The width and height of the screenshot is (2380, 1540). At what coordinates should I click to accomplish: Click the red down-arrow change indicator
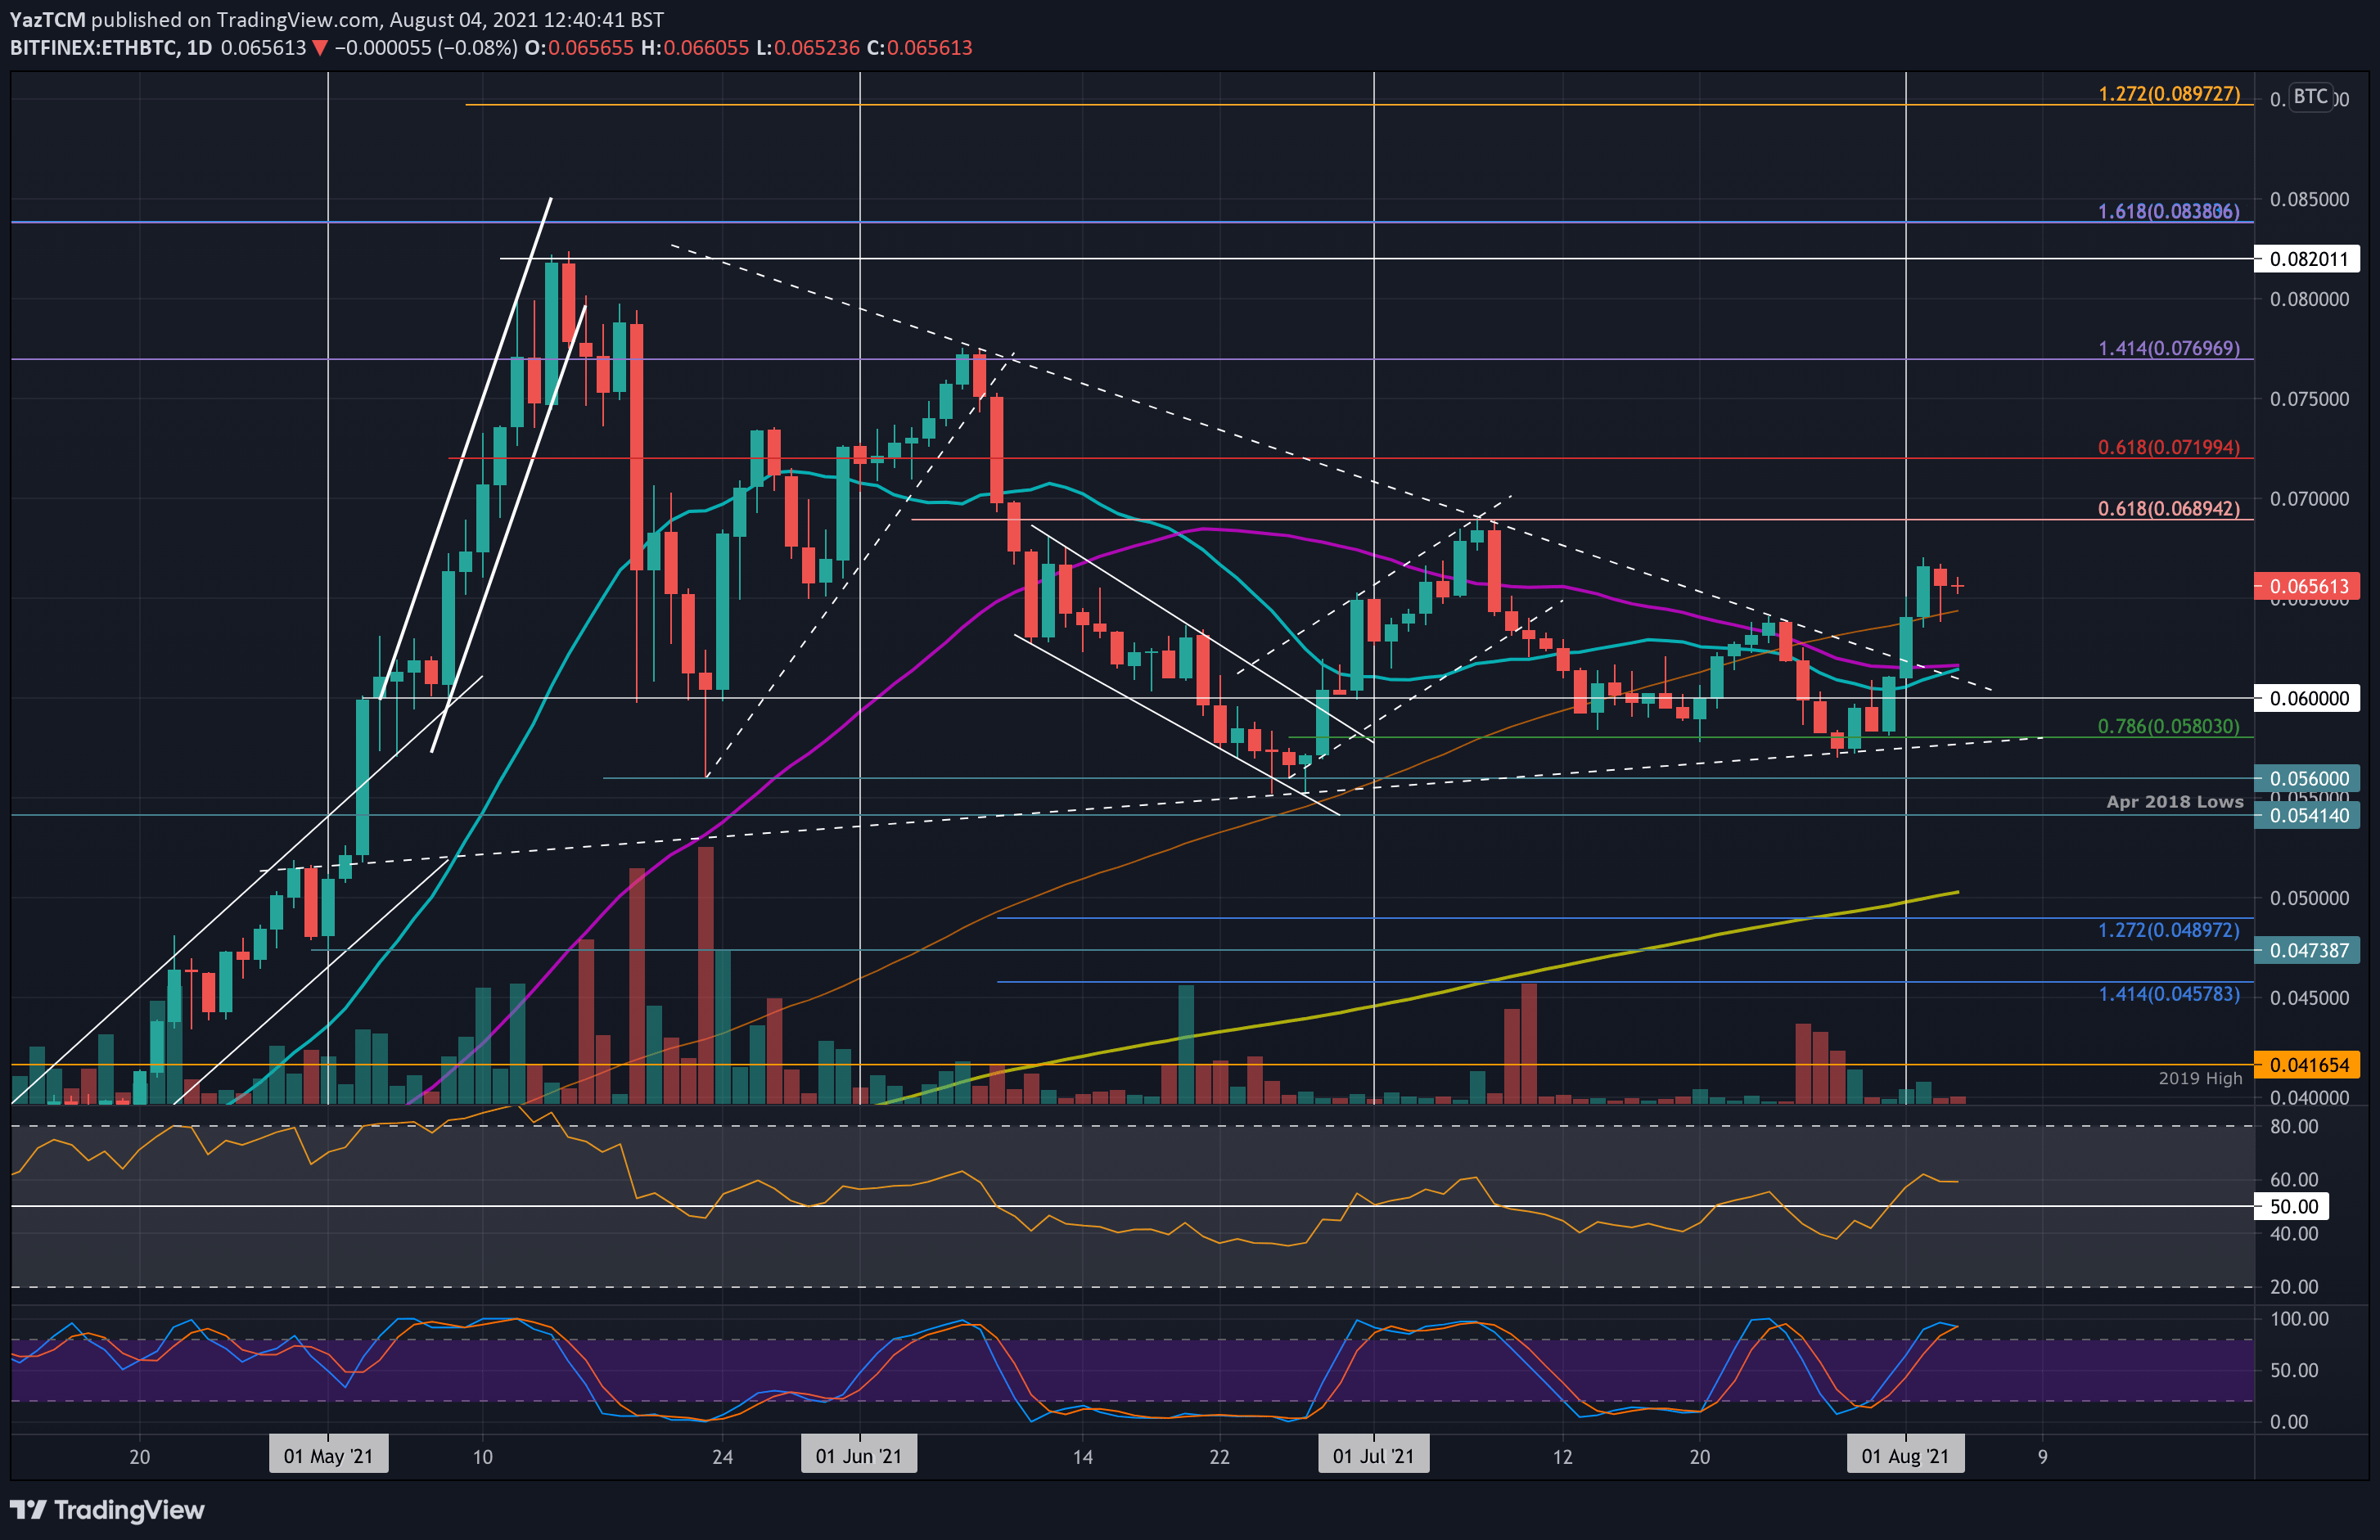[317, 47]
